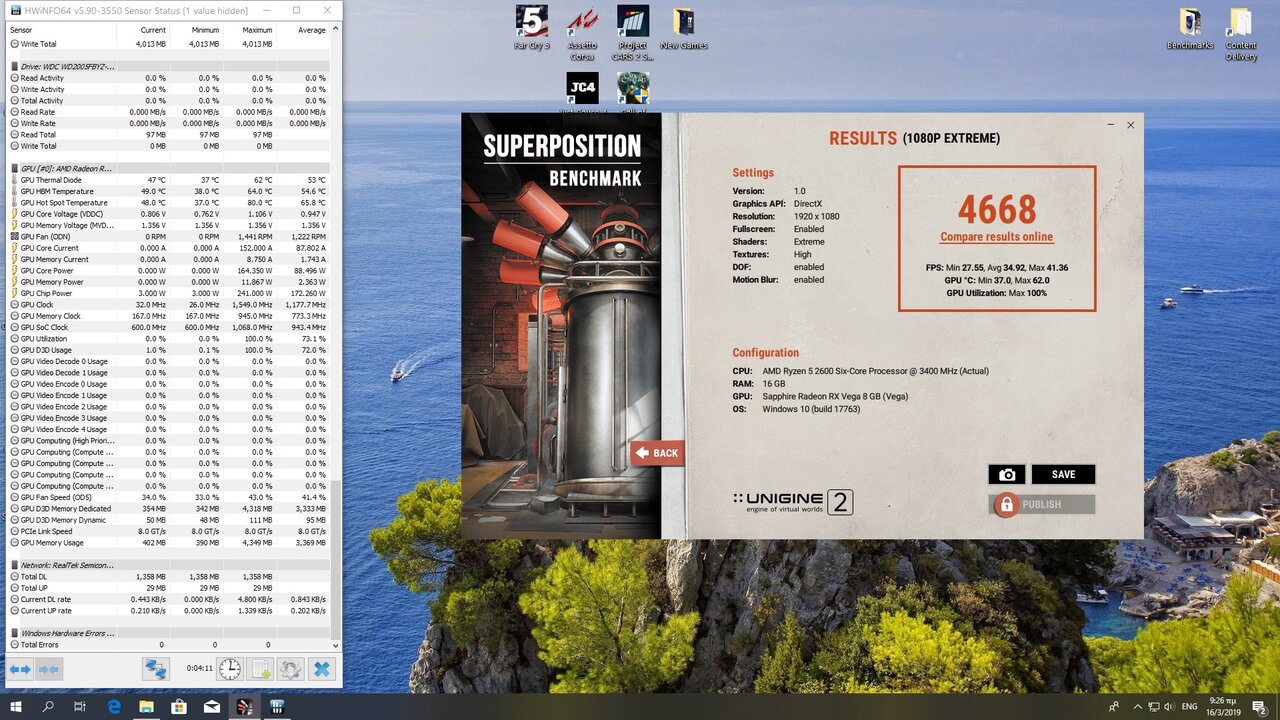Click the HWiNFO collapse window arrows button

point(49,669)
